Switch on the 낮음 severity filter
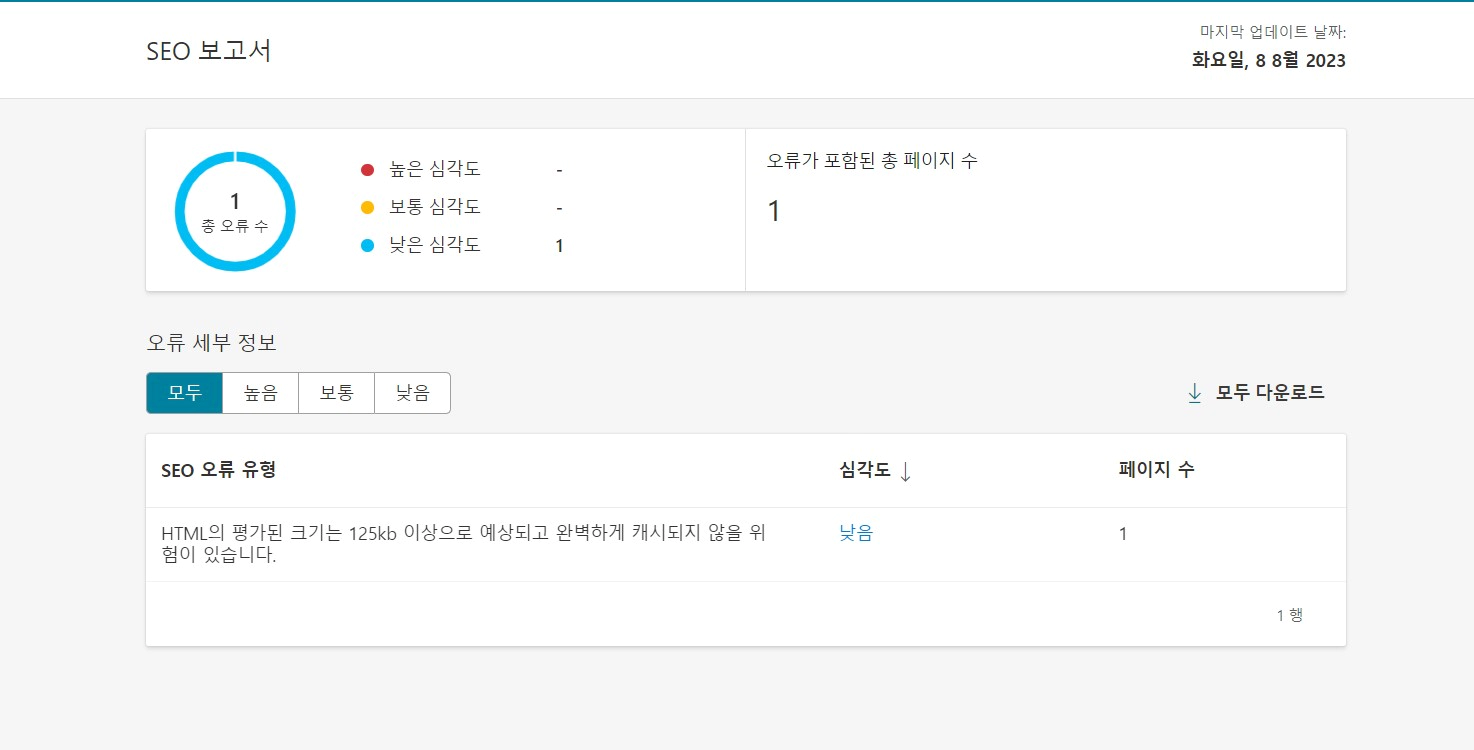Viewport: 1474px width, 750px height. point(412,392)
